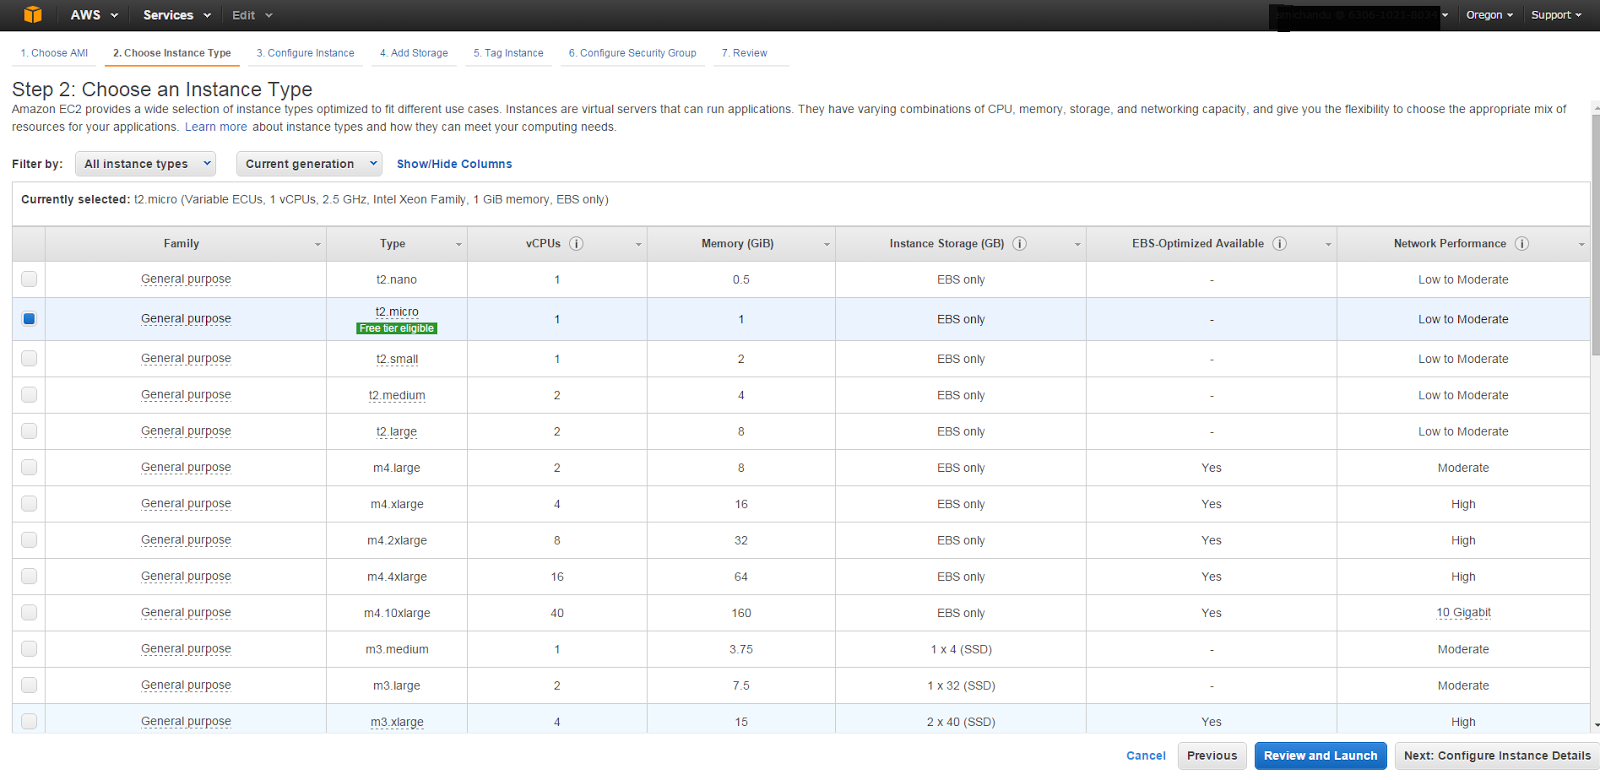
Task: Jump to 5. Tag Instance step
Action: [x=508, y=53]
